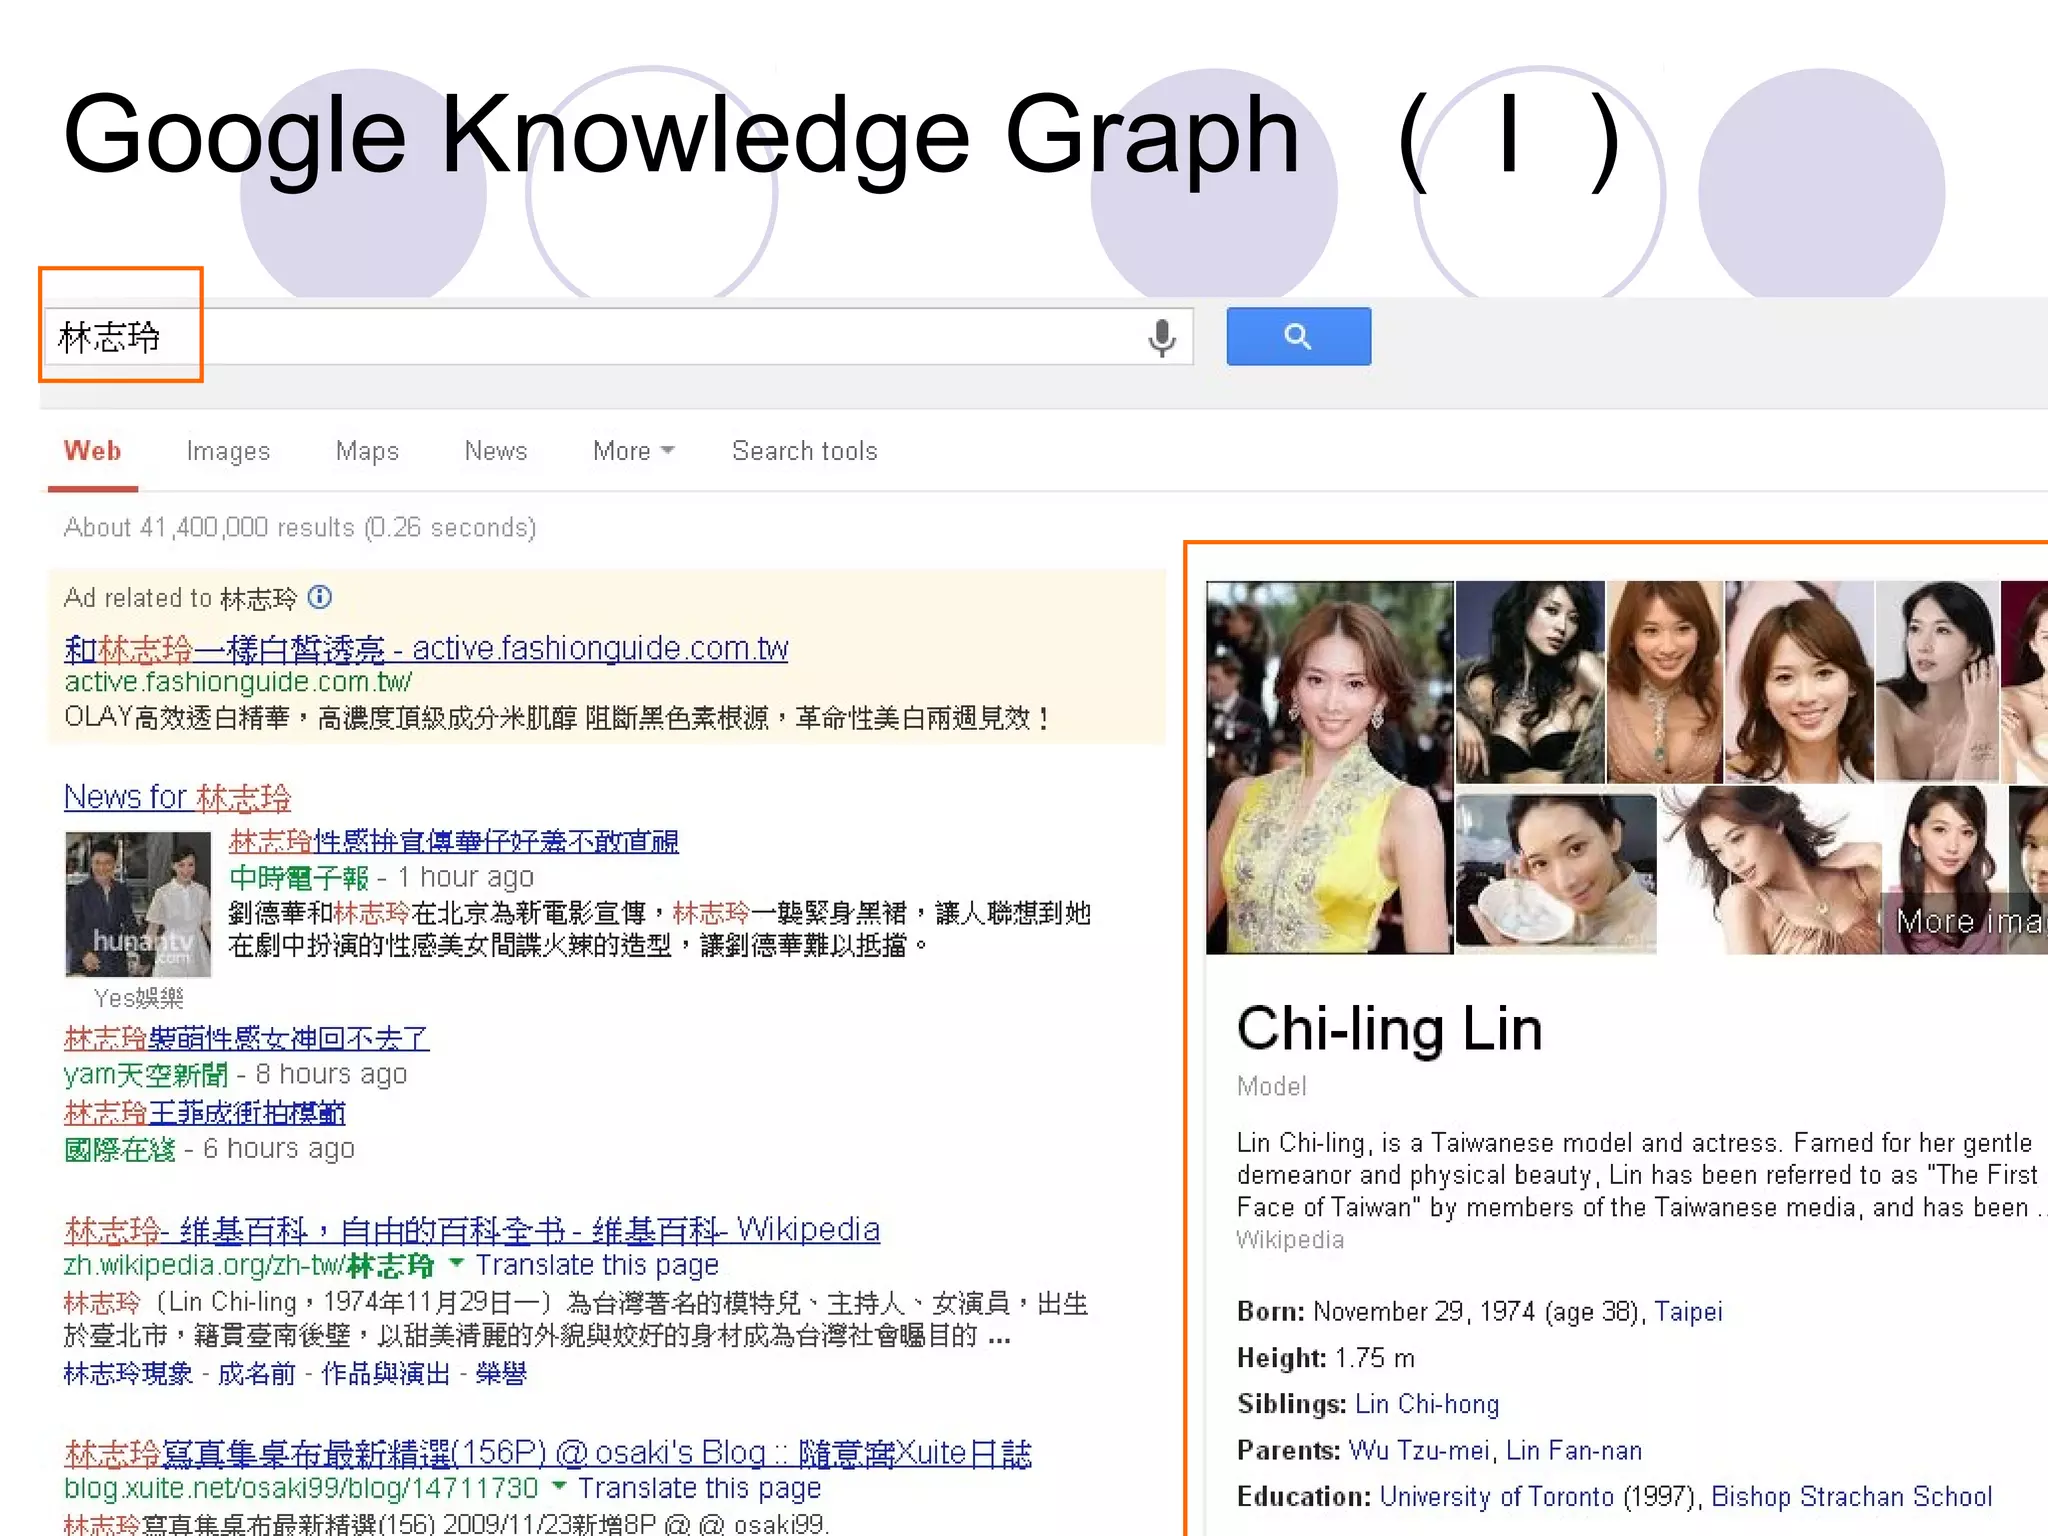Open the osaki's Blog Xuite result title

click(x=548, y=1453)
